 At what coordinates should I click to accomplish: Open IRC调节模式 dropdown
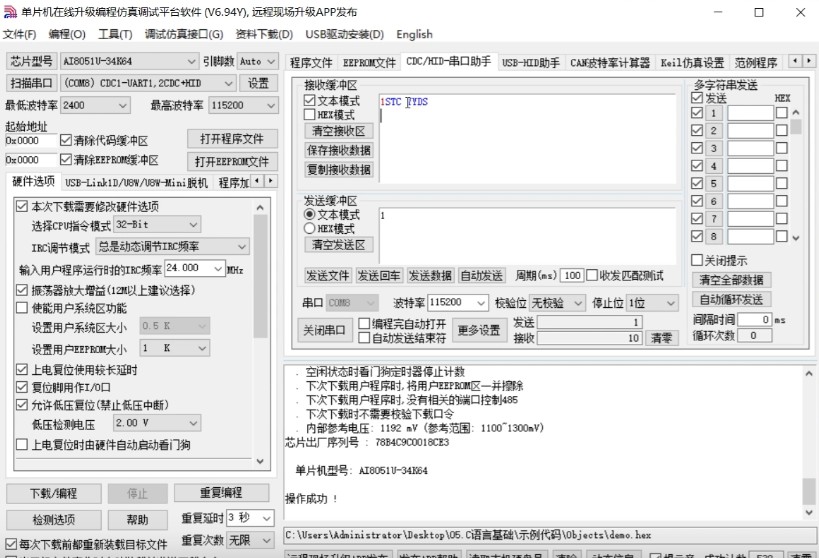pyautogui.click(x=242, y=247)
